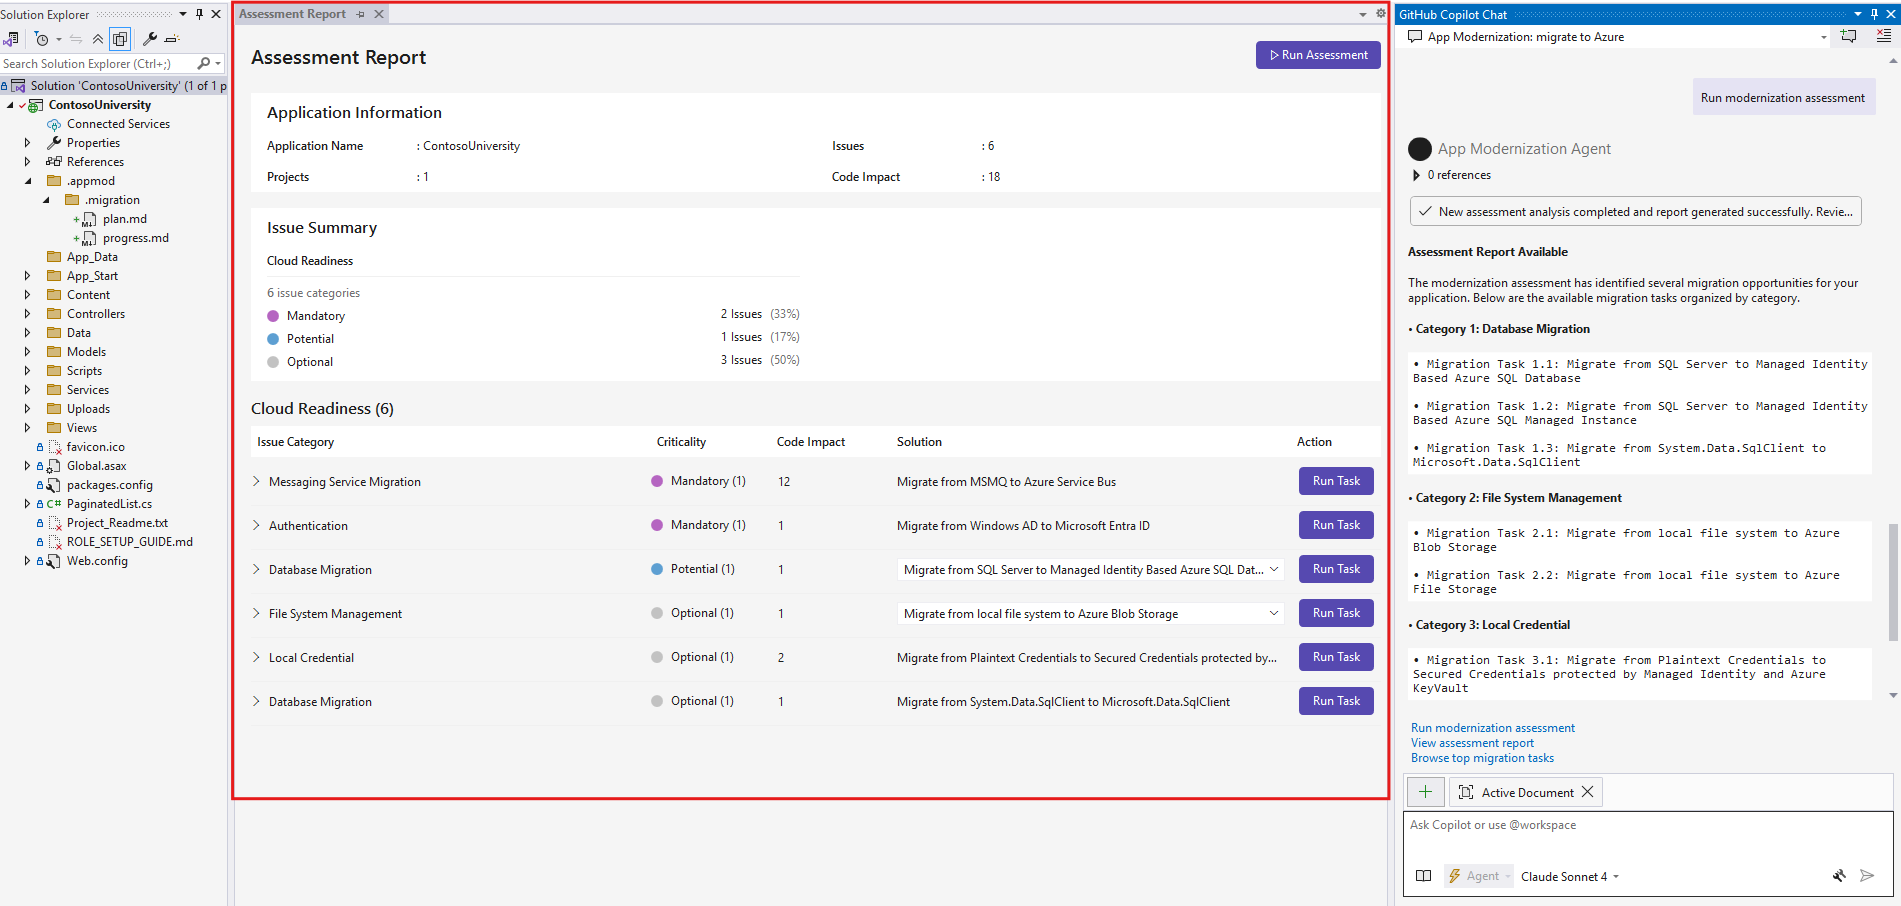
Task: Toggle Preview Selected Items in Solution Explorer
Action: (120, 38)
